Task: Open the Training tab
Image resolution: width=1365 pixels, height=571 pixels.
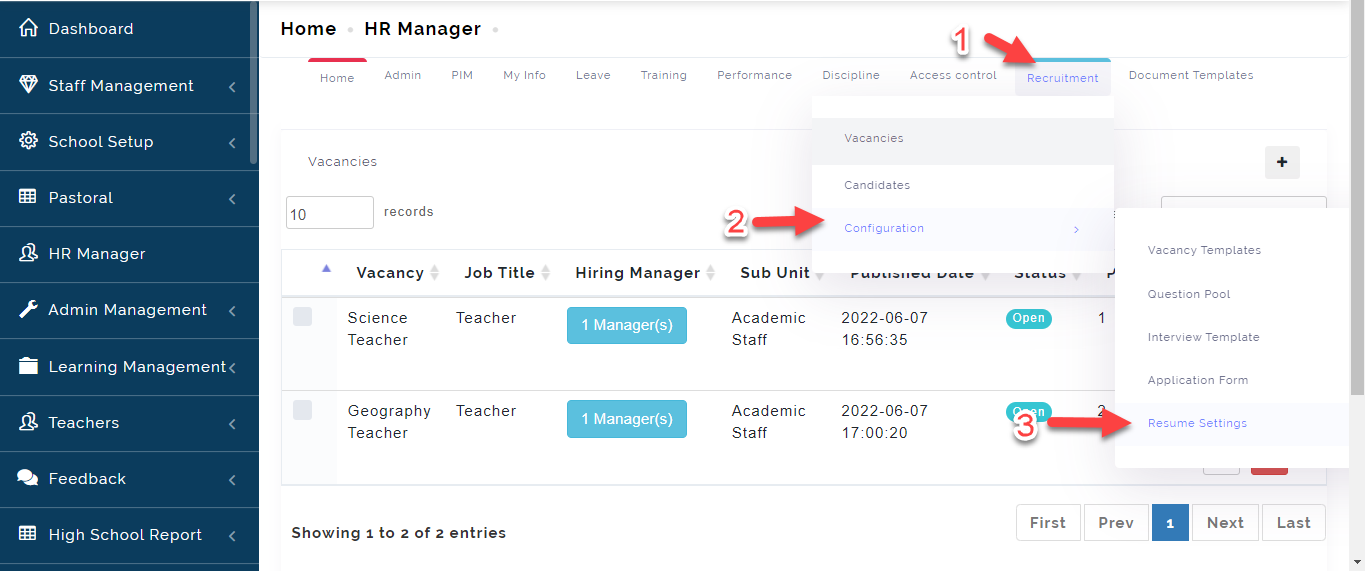Action: click(664, 75)
